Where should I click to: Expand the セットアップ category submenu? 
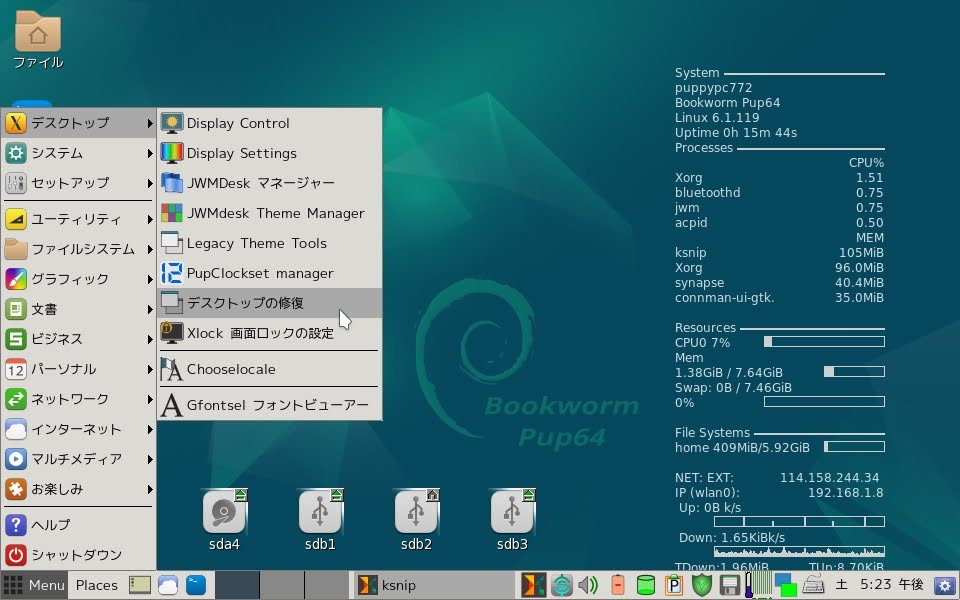pyautogui.click(x=78, y=183)
